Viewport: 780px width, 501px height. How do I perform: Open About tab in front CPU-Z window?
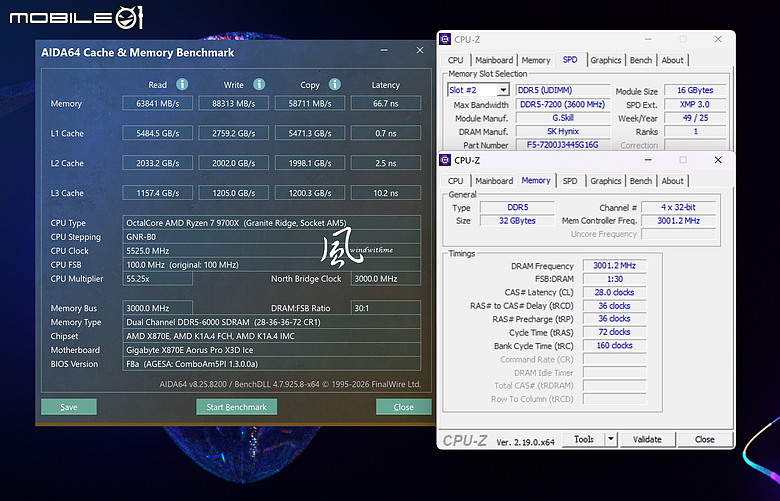673,181
